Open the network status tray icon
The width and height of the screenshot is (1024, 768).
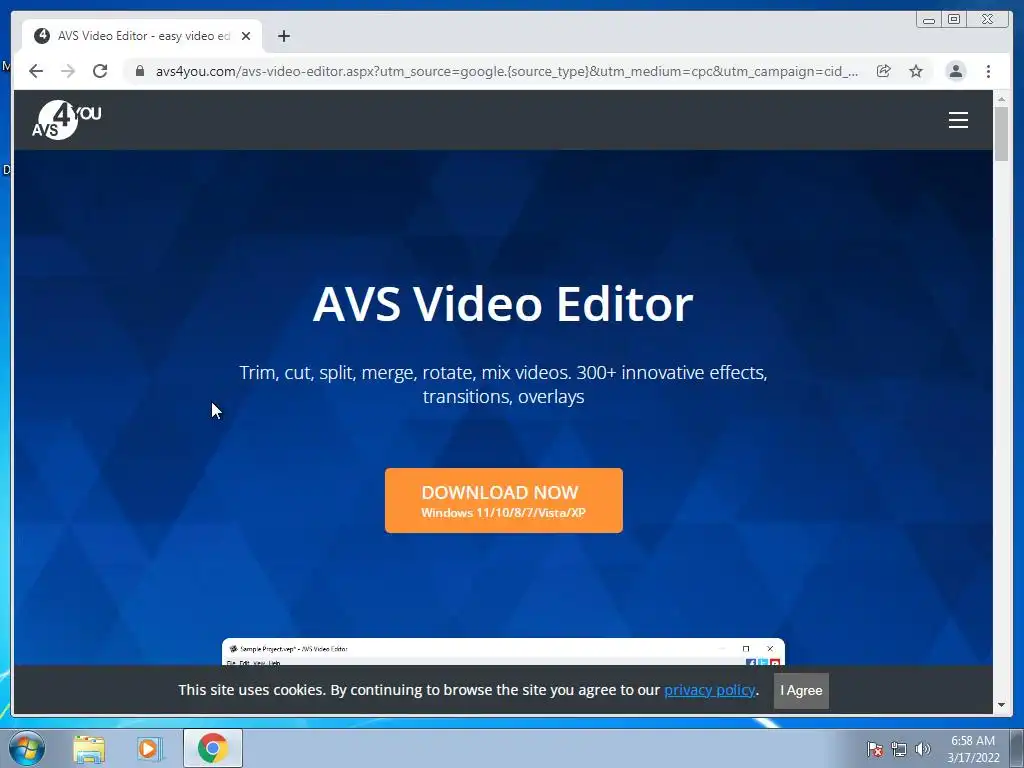coord(899,749)
